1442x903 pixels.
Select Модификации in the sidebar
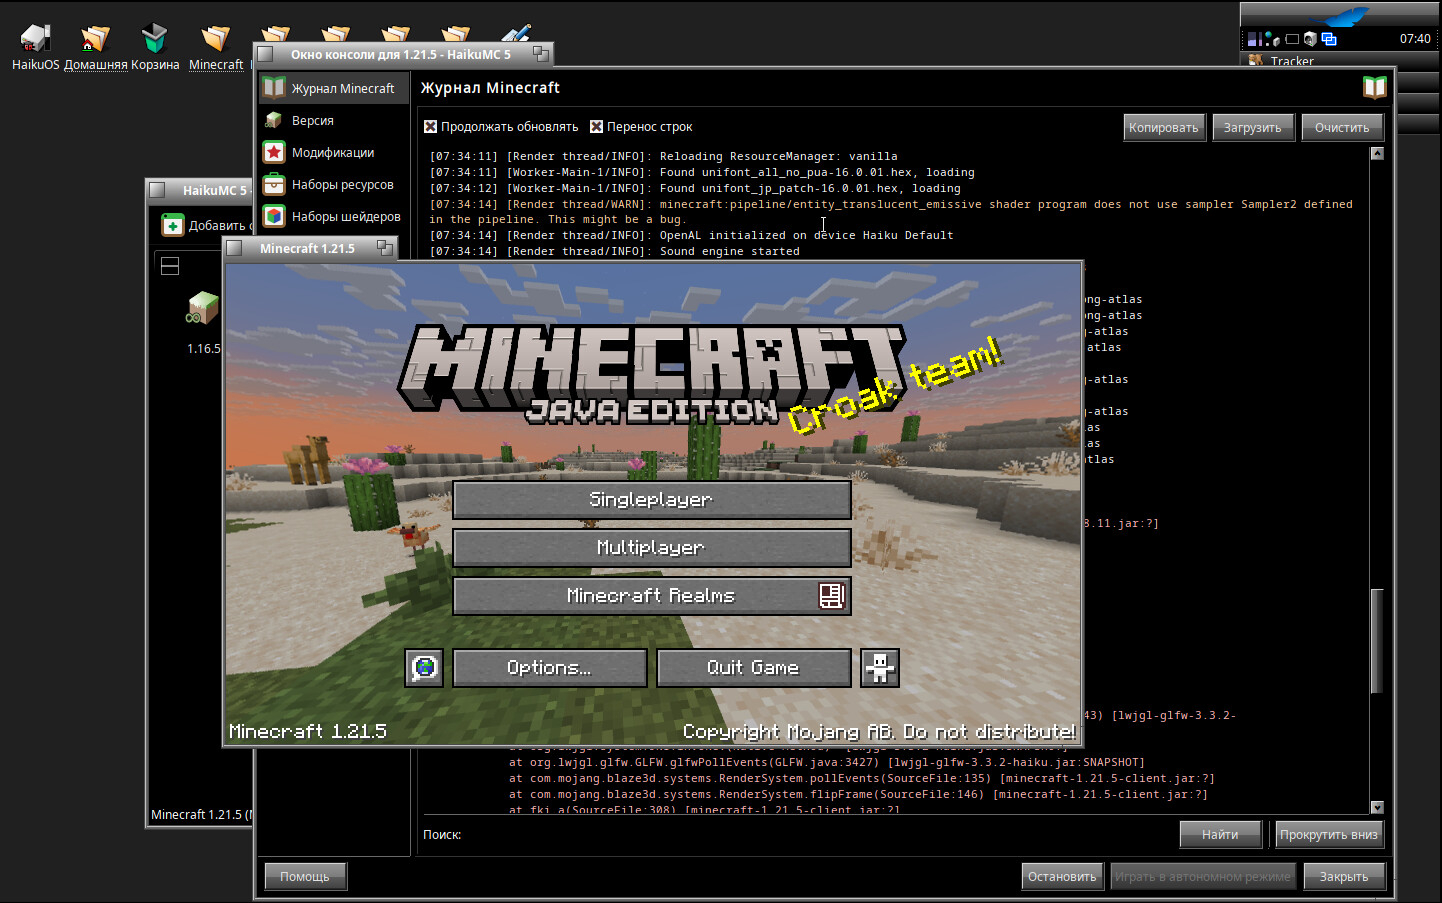point(332,153)
